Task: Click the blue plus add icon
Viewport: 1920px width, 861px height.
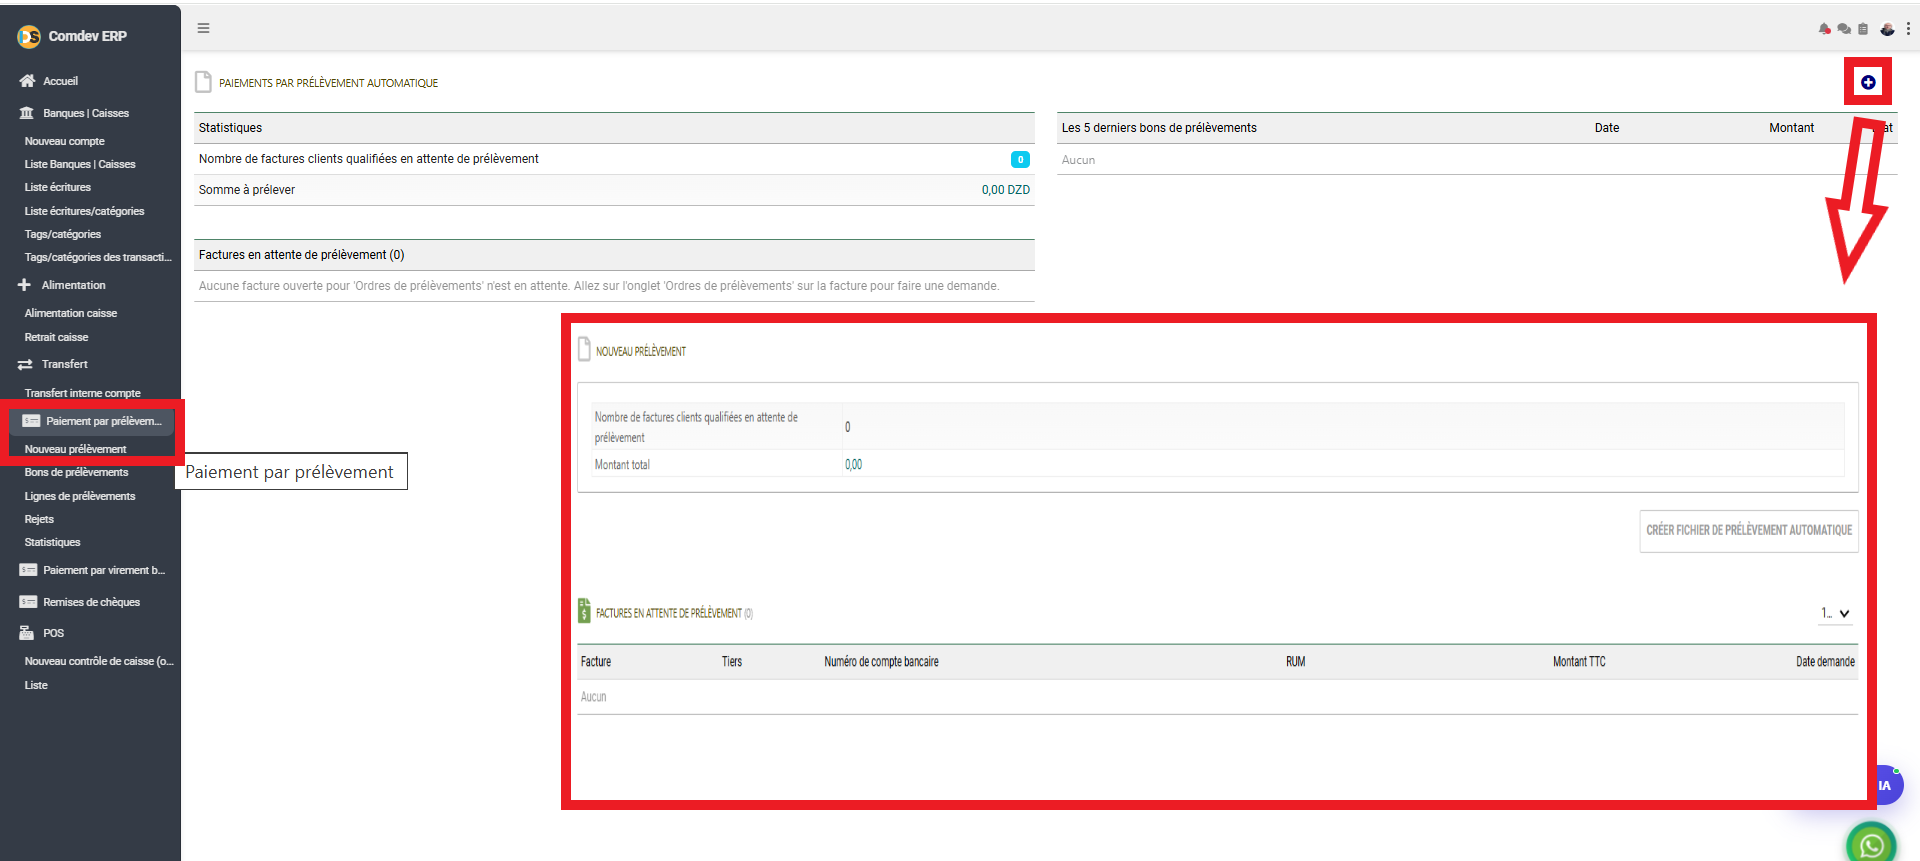Action: [x=1868, y=82]
